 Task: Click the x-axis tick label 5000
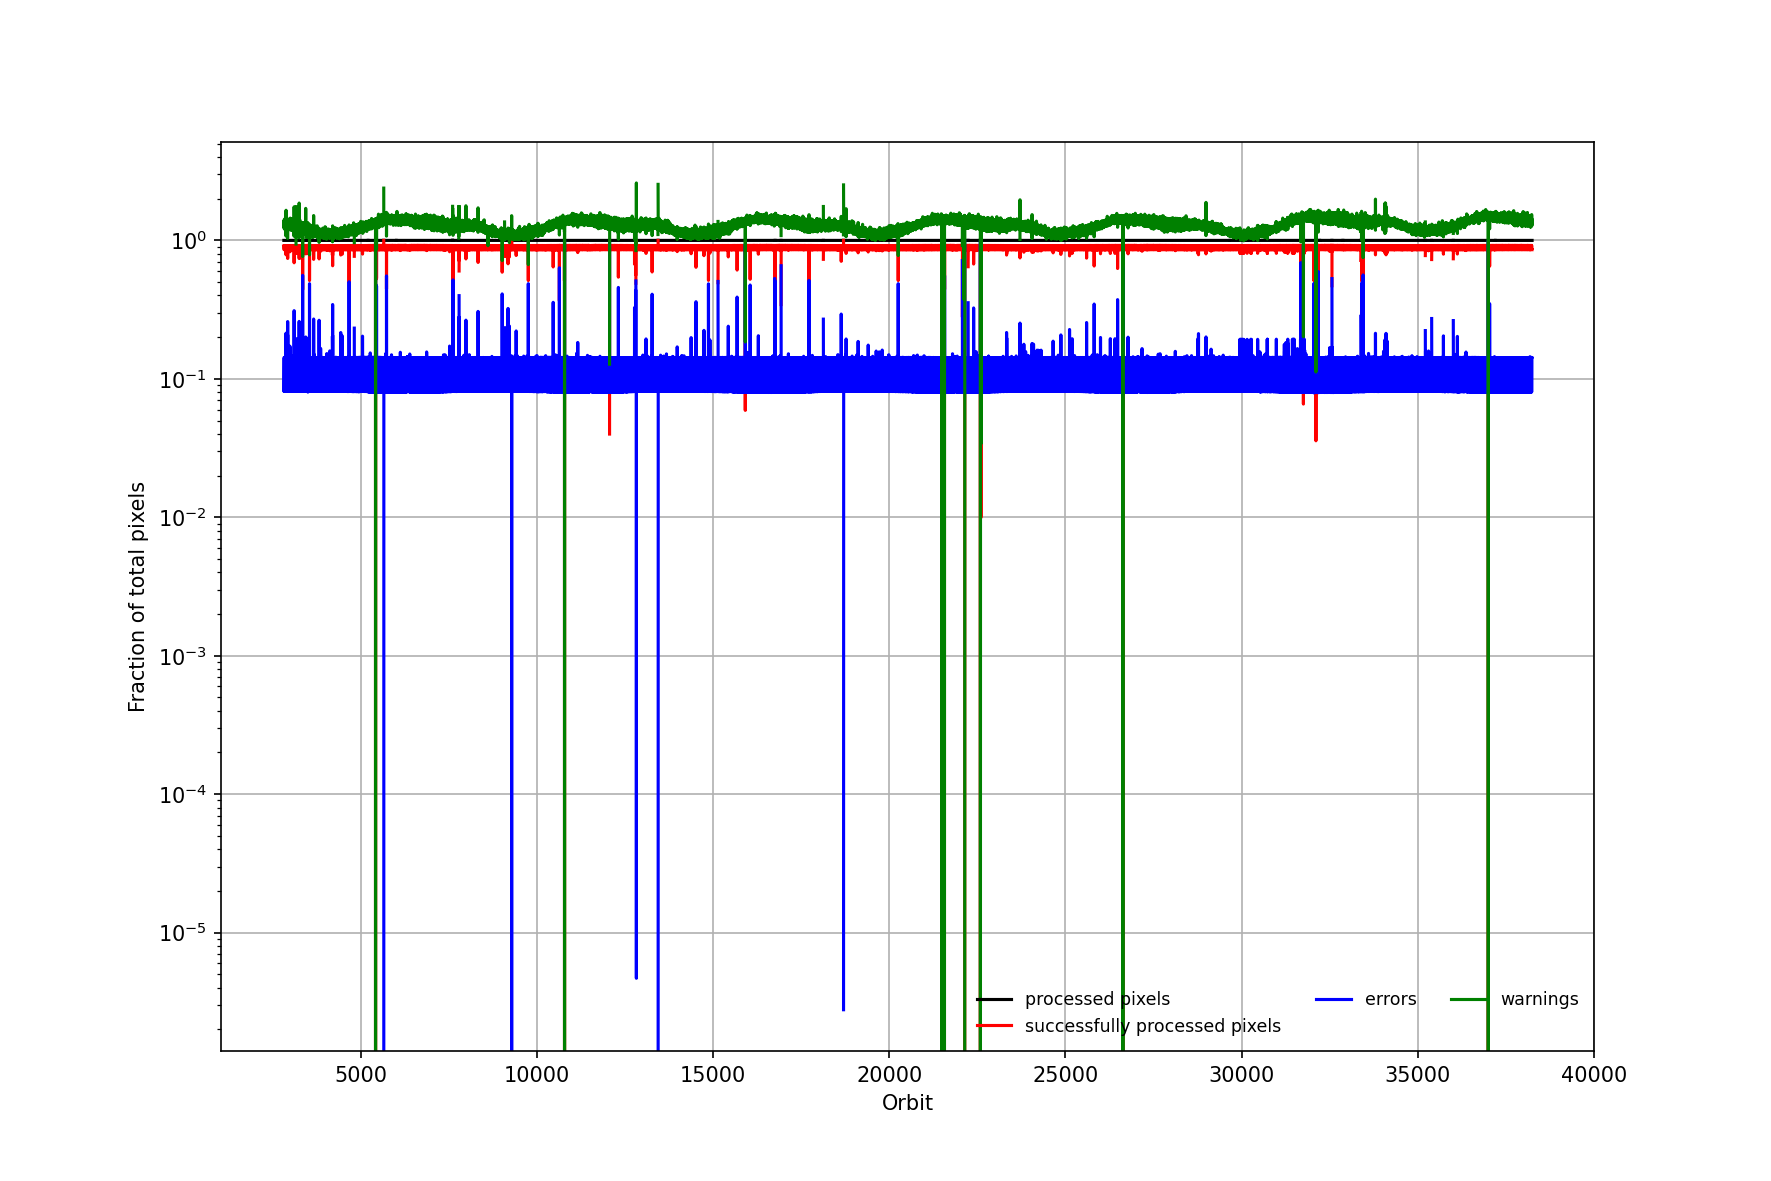[361, 1075]
